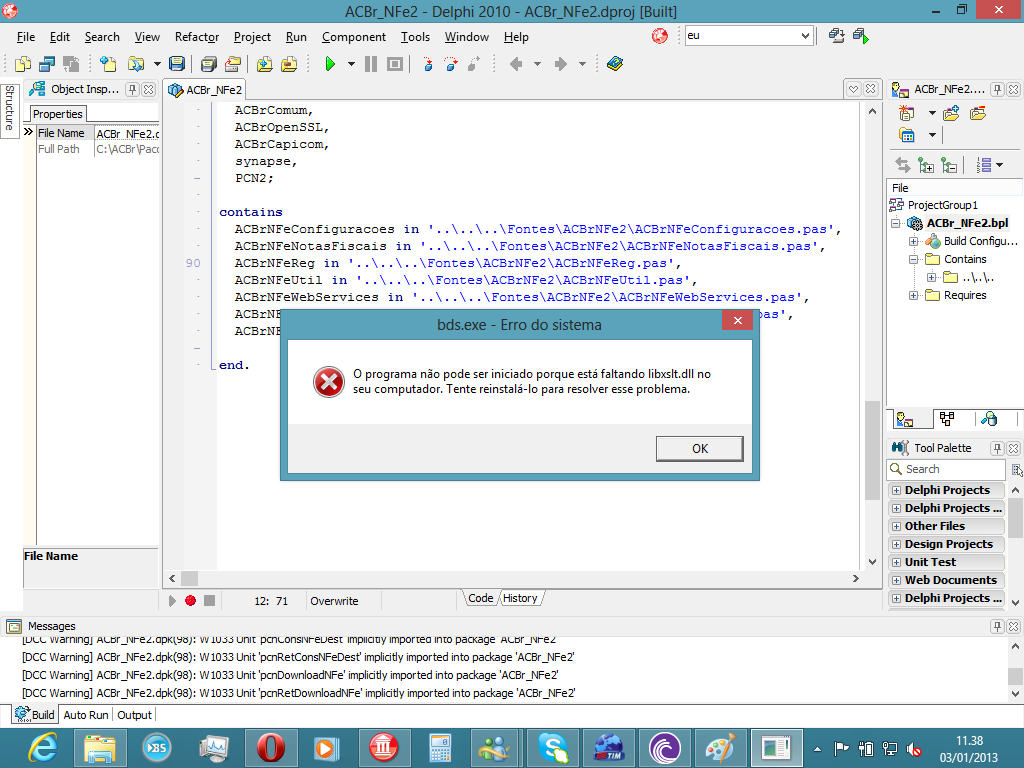Click the Run (green play) toolbar button
Viewport: 1024px width, 768px height.
[330, 64]
